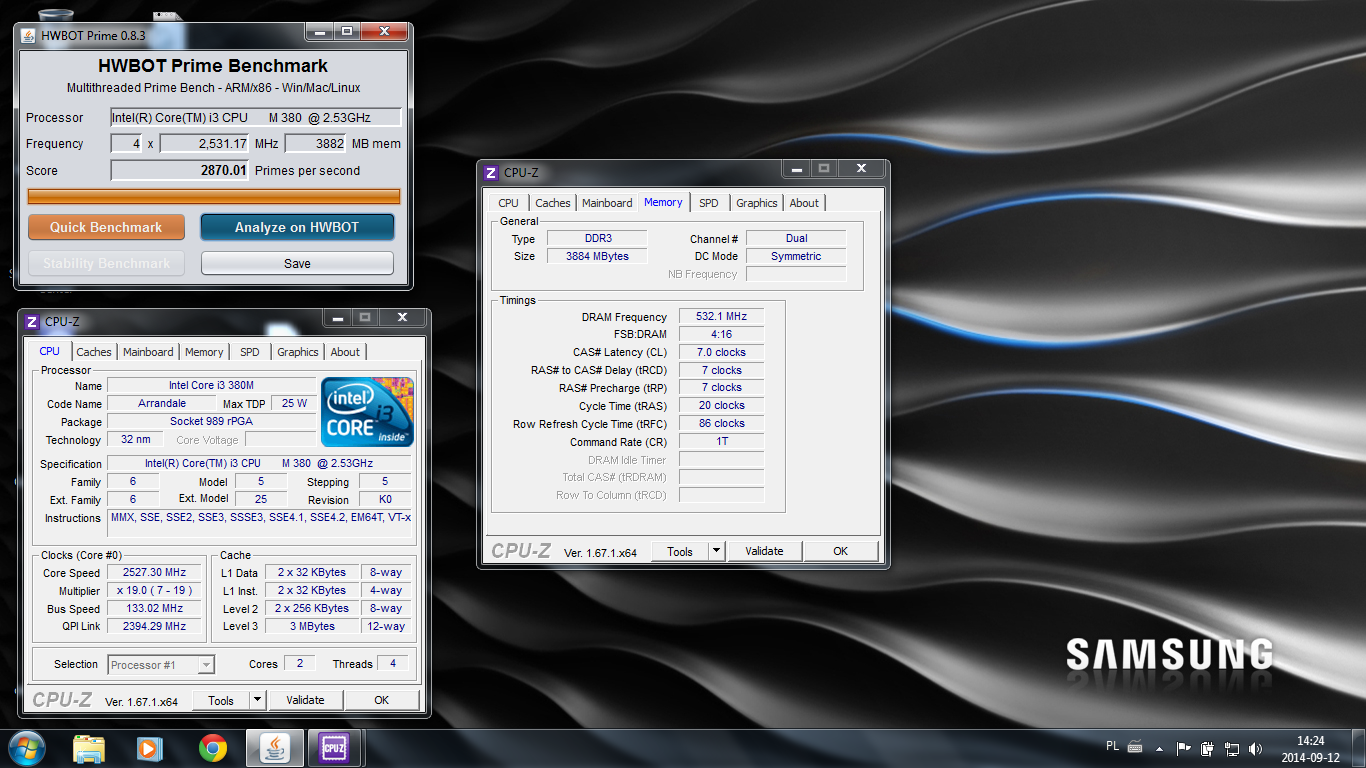Click the Show desktop strip in the taskbar corner
Viewport: 1366px width, 768px height.
coord(1359,749)
